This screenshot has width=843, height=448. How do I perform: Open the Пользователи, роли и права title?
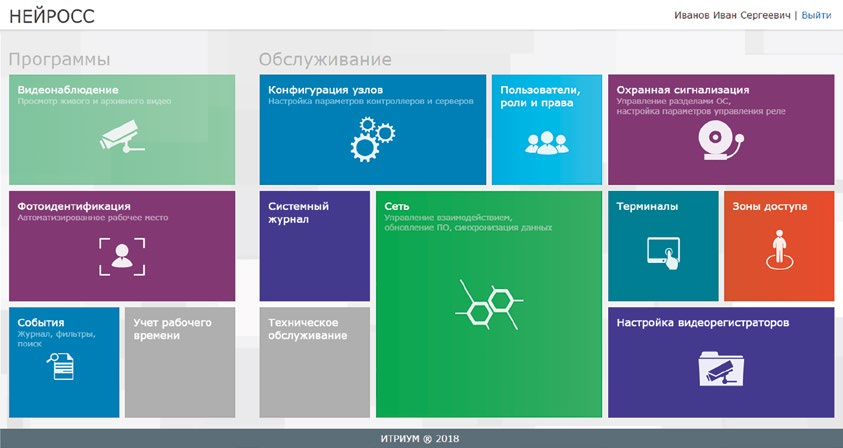540,96
